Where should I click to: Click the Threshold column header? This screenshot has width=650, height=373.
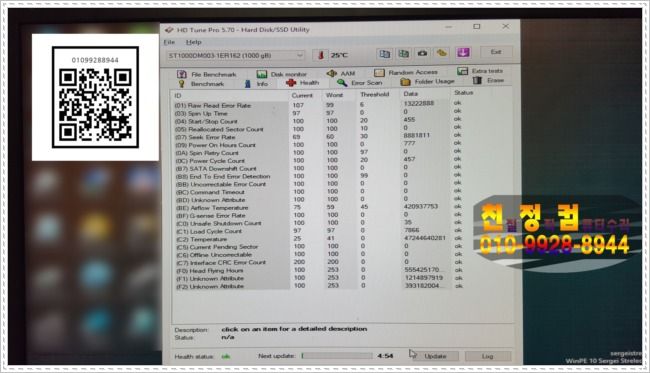pyautogui.click(x=375, y=94)
